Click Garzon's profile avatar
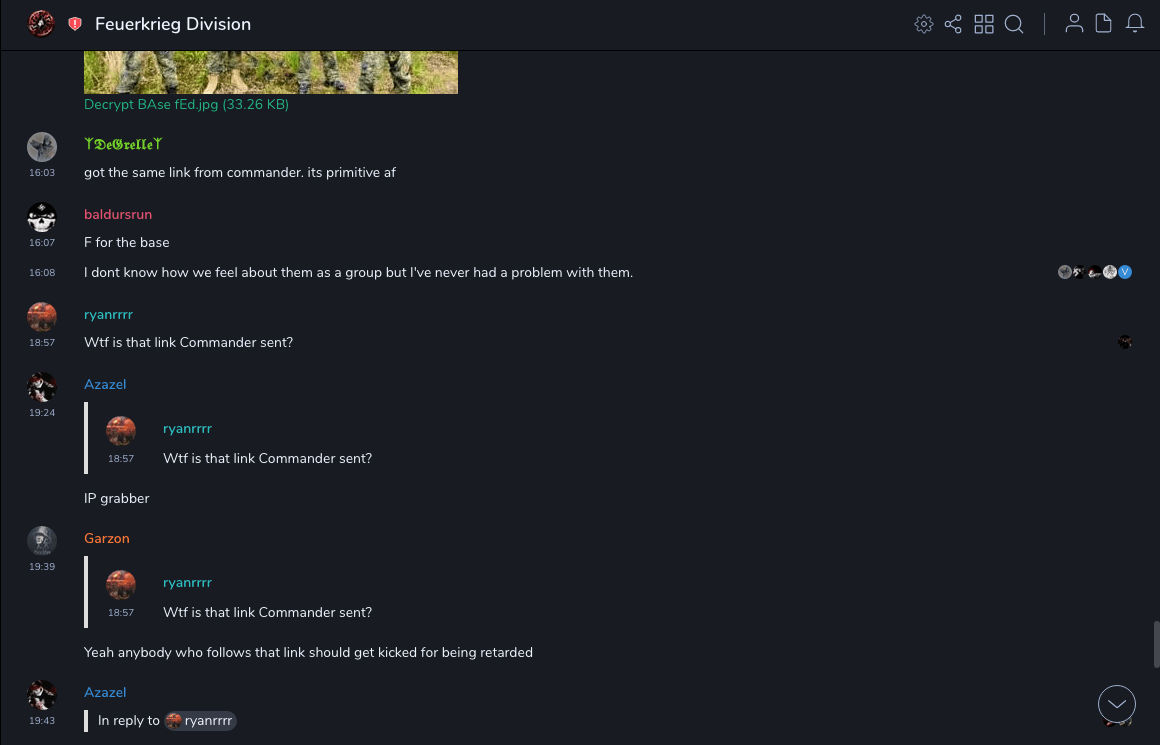 coord(41,540)
